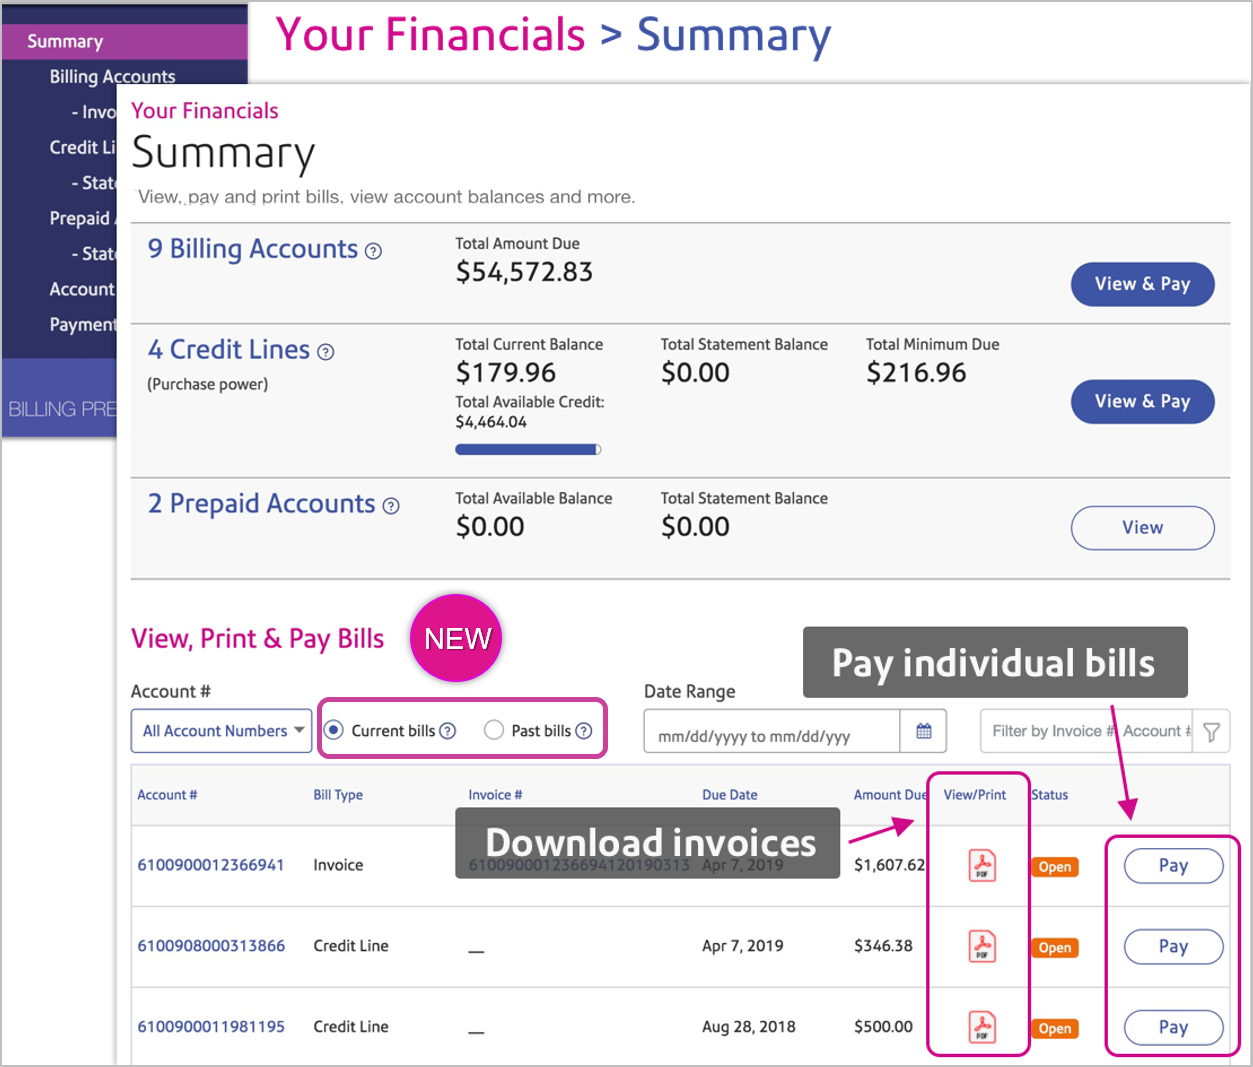Screen dimensions: 1253x1067
Task: Open the 2 Prepaid Accounts heading link
Action: pyautogui.click(x=262, y=504)
